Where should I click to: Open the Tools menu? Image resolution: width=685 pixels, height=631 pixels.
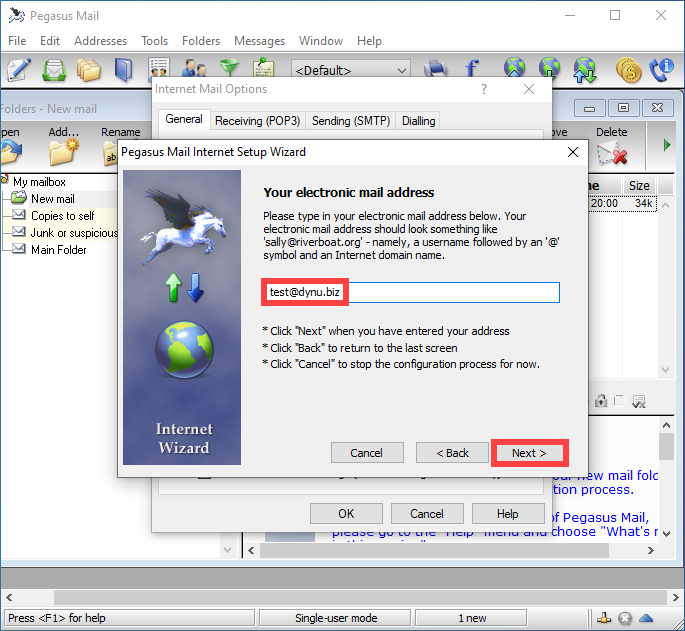[x=154, y=41]
